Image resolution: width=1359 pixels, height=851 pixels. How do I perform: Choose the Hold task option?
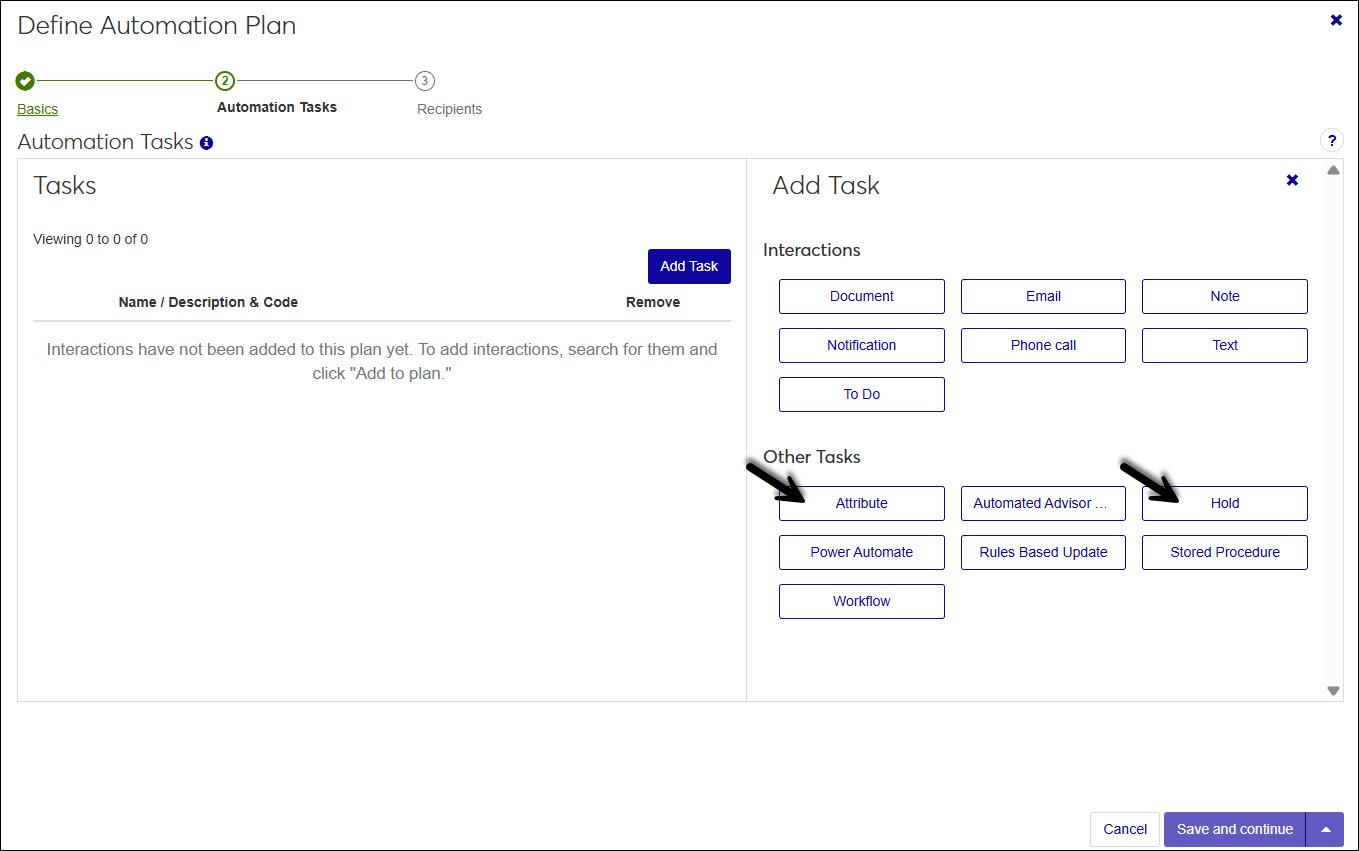click(x=1224, y=503)
